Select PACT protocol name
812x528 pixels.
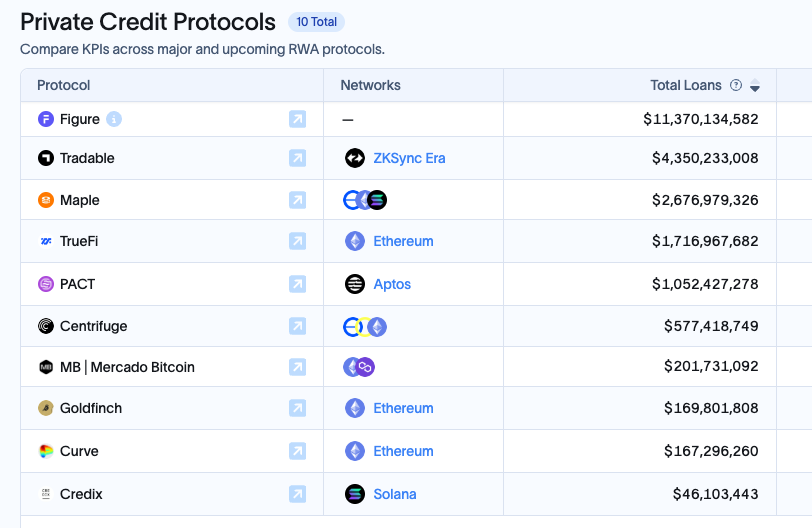click(77, 284)
